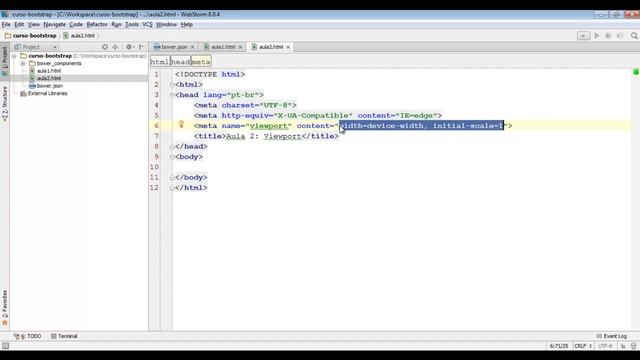The height and width of the screenshot is (360, 640).
Task: Click the title text Aula 2: Viewport
Action: 263,136
